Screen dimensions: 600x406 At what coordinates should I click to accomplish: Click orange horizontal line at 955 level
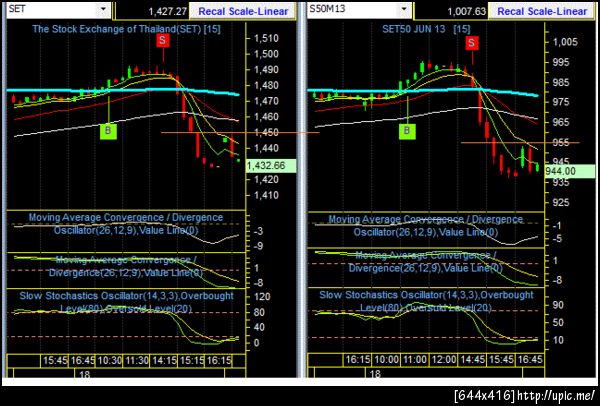(520, 143)
